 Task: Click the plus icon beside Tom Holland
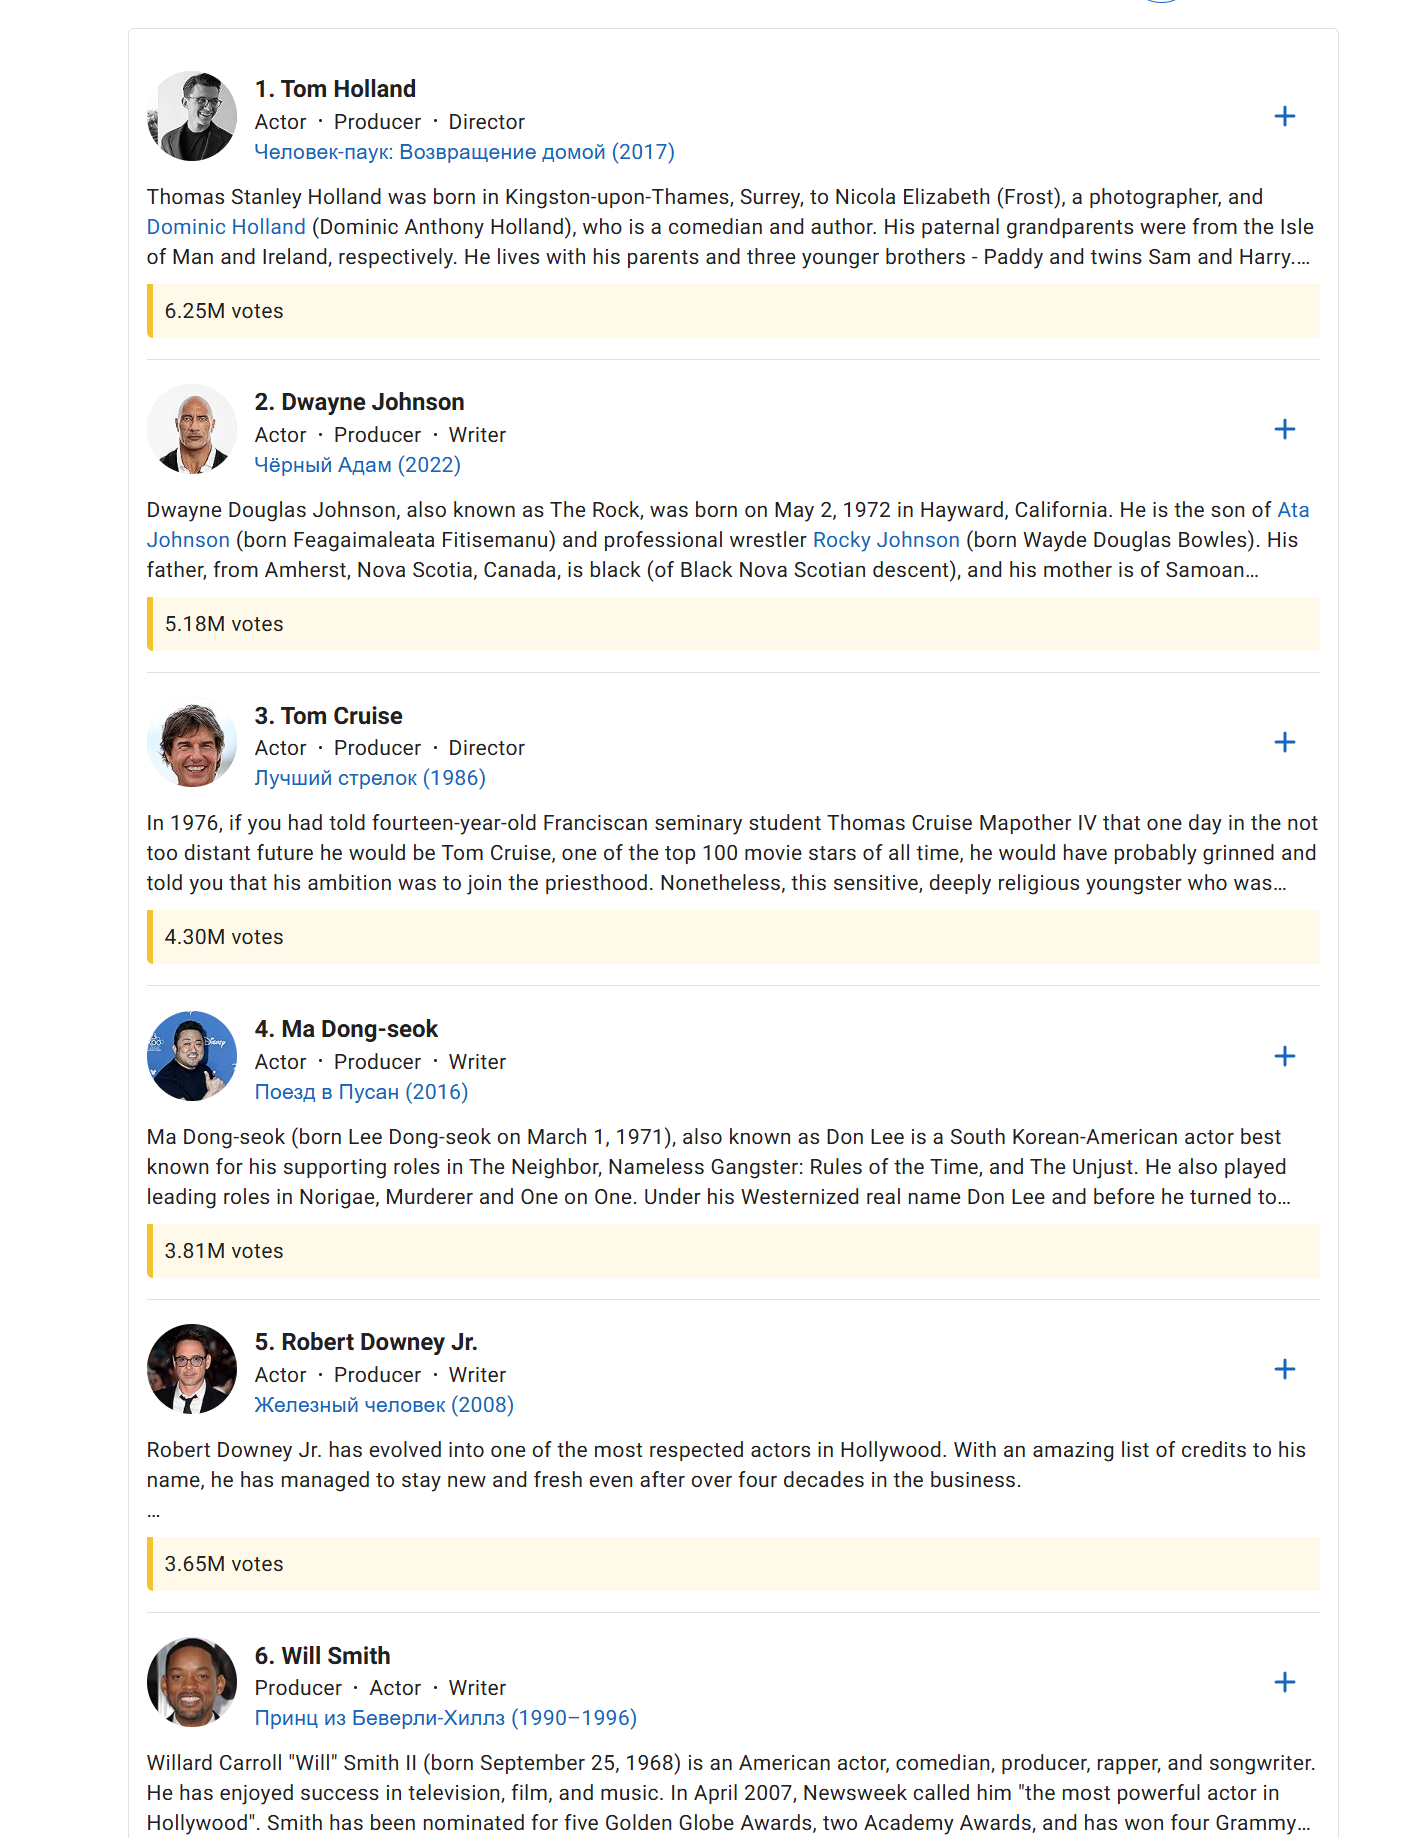point(1284,116)
